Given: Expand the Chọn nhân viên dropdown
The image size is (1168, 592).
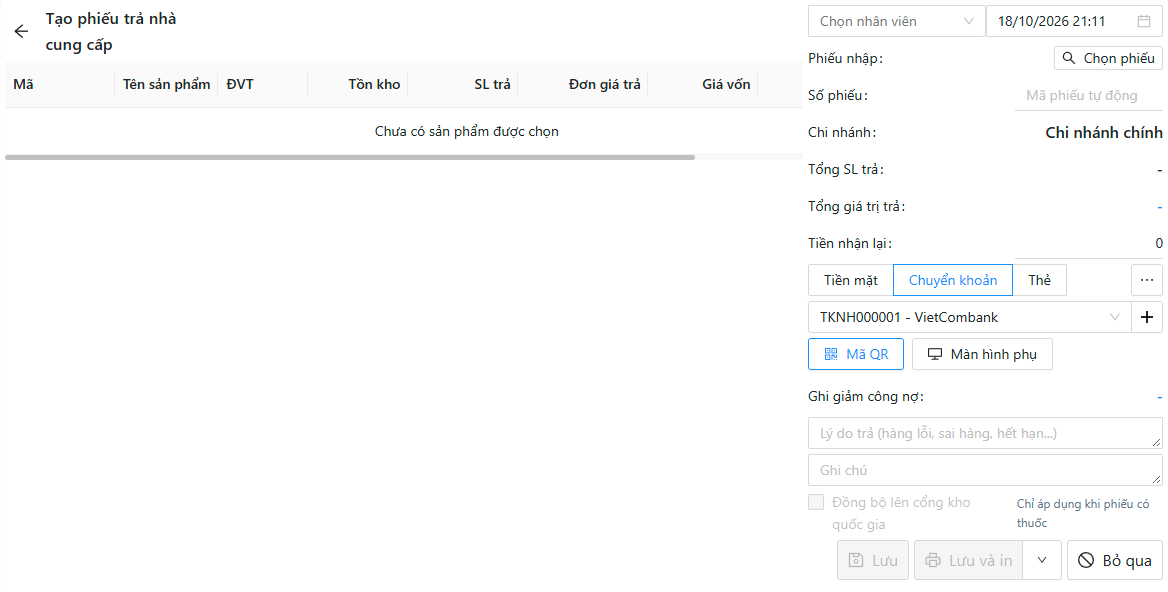Looking at the screenshot, I should (x=896, y=21).
